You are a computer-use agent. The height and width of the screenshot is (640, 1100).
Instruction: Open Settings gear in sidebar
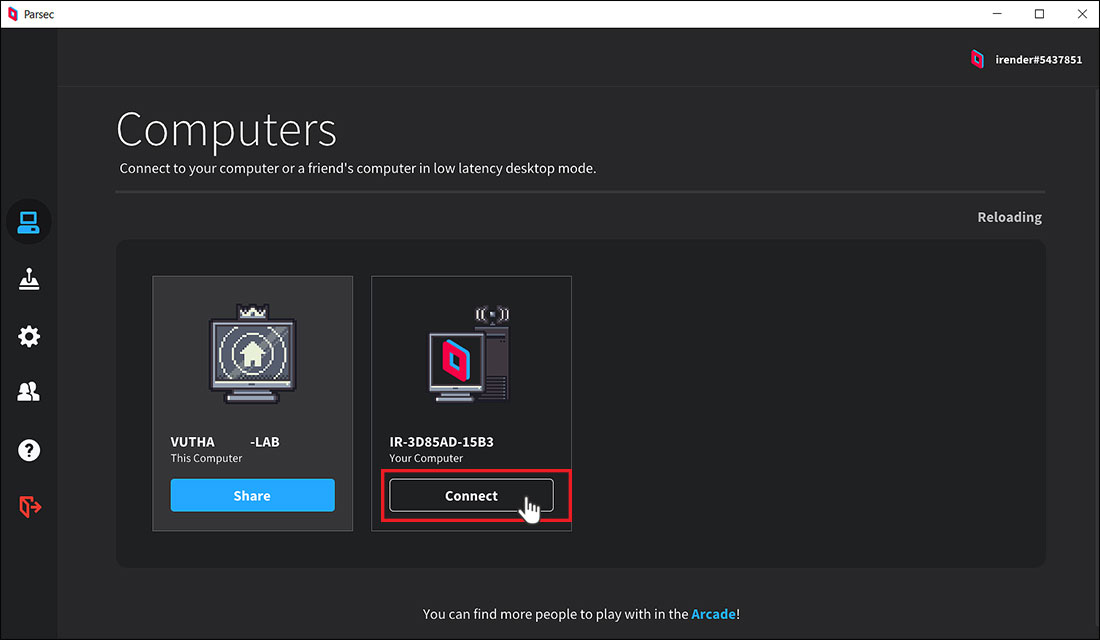[29, 336]
